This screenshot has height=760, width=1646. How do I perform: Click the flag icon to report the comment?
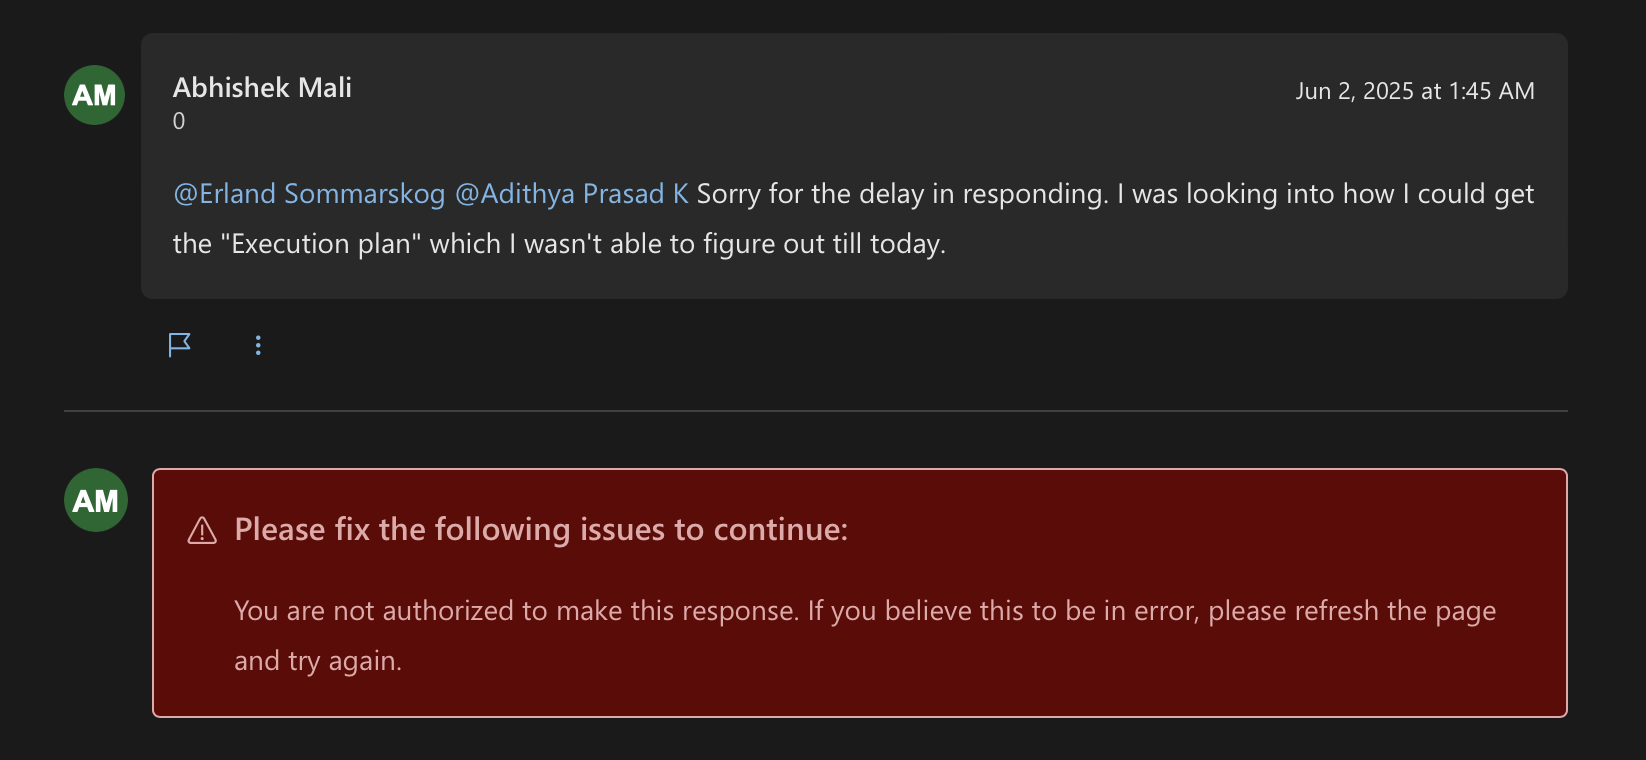[180, 345]
